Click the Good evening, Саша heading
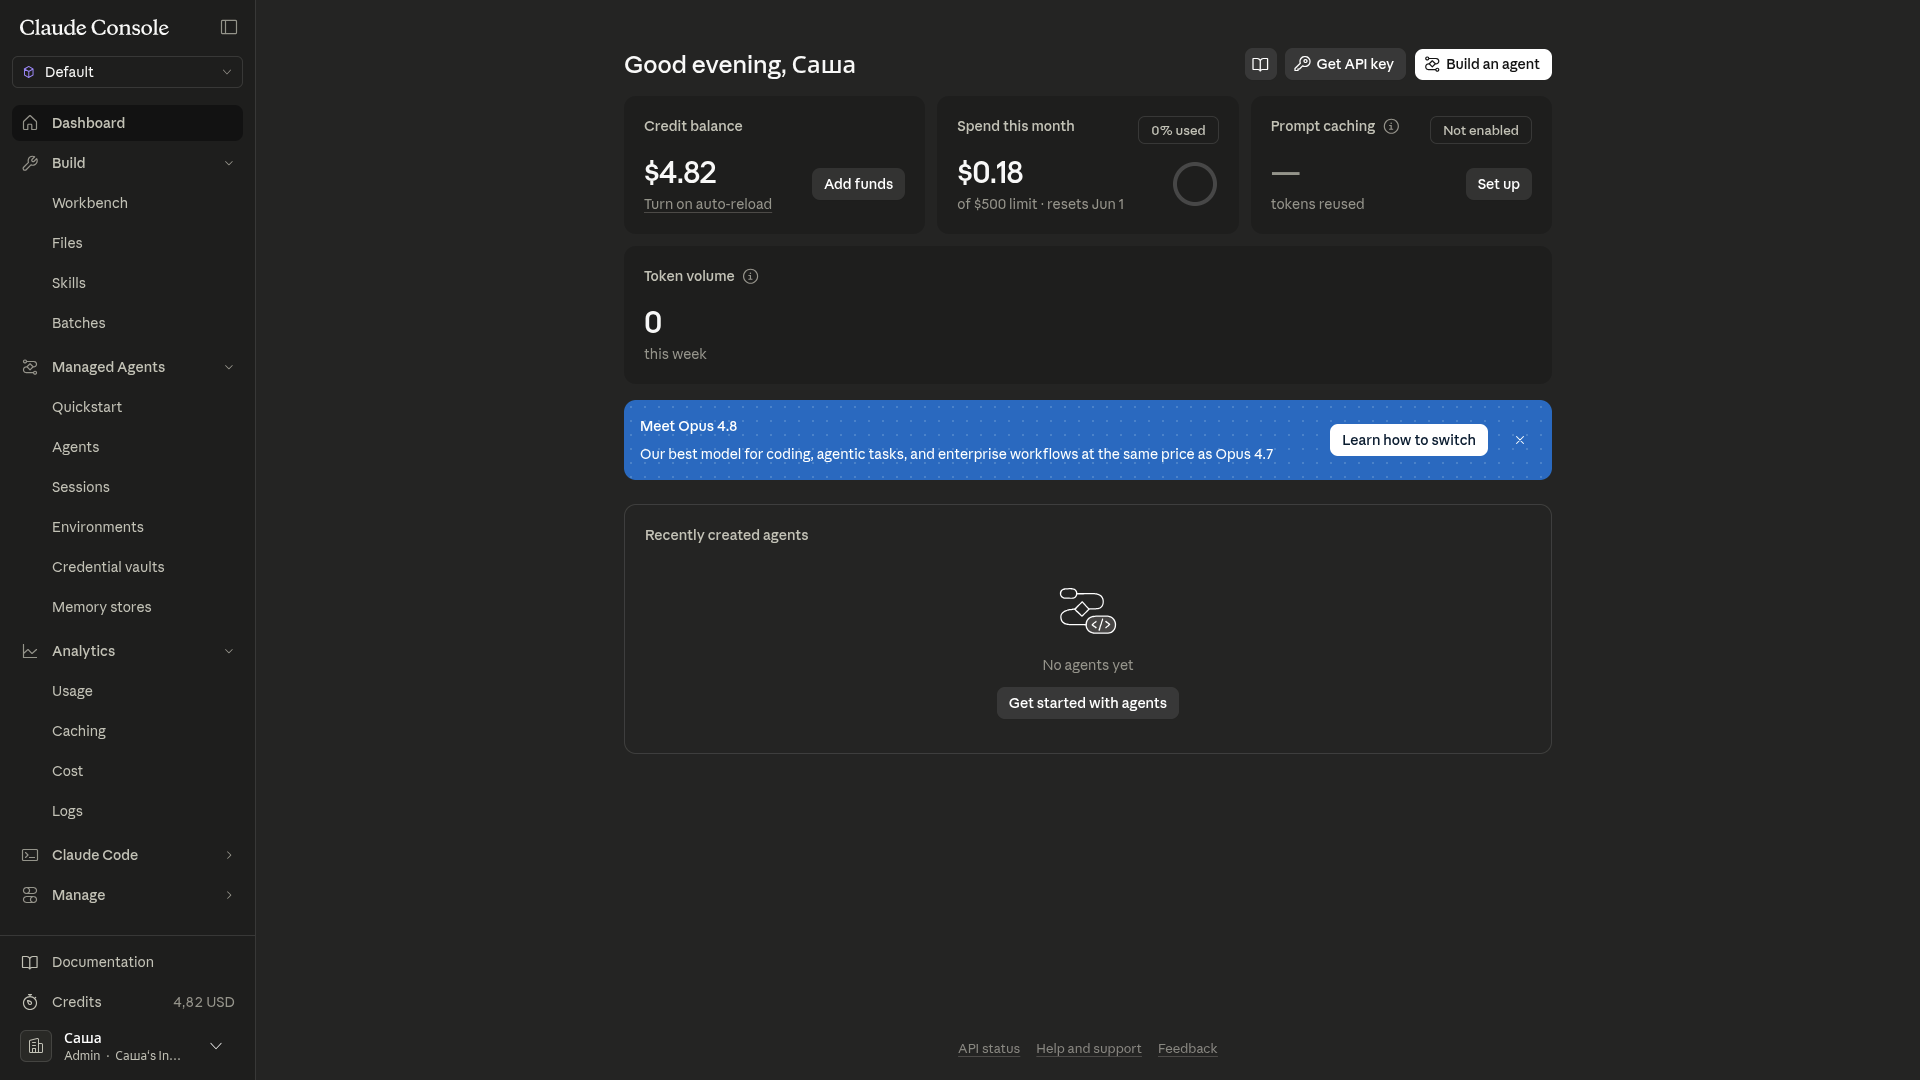The width and height of the screenshot is (1920, 1080). 740,65
